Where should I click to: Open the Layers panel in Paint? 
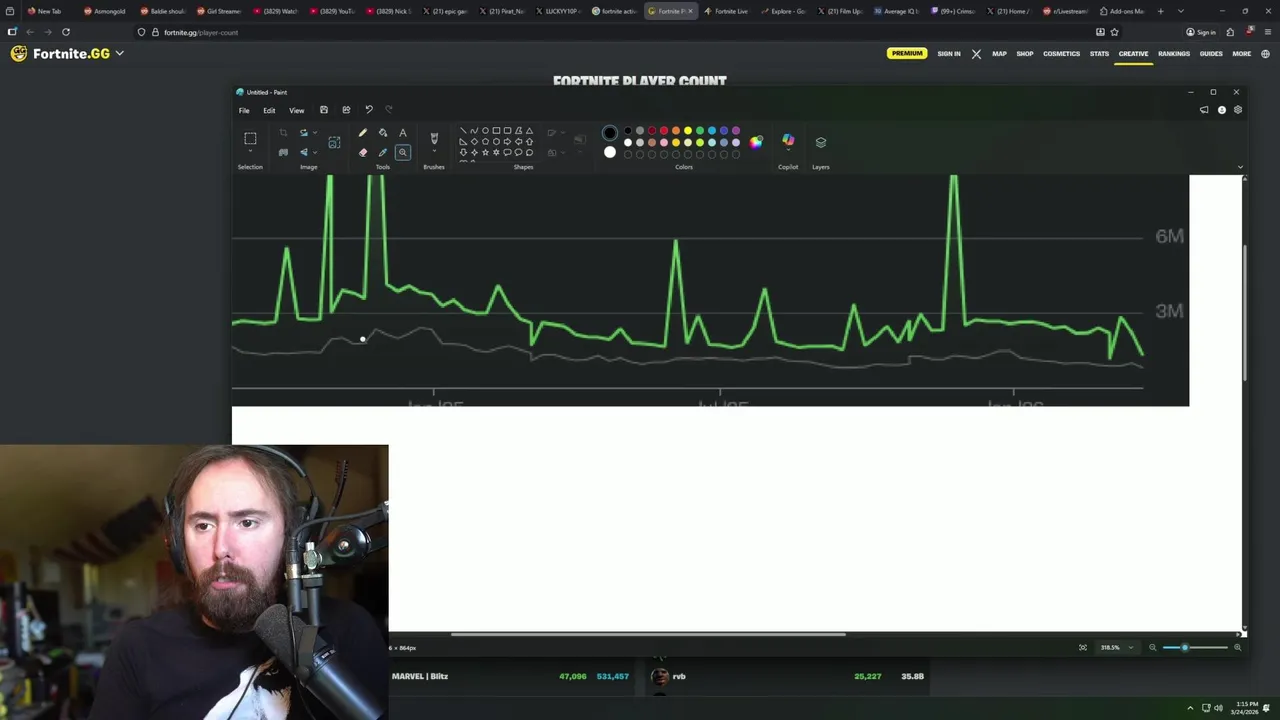pos(821,142)
